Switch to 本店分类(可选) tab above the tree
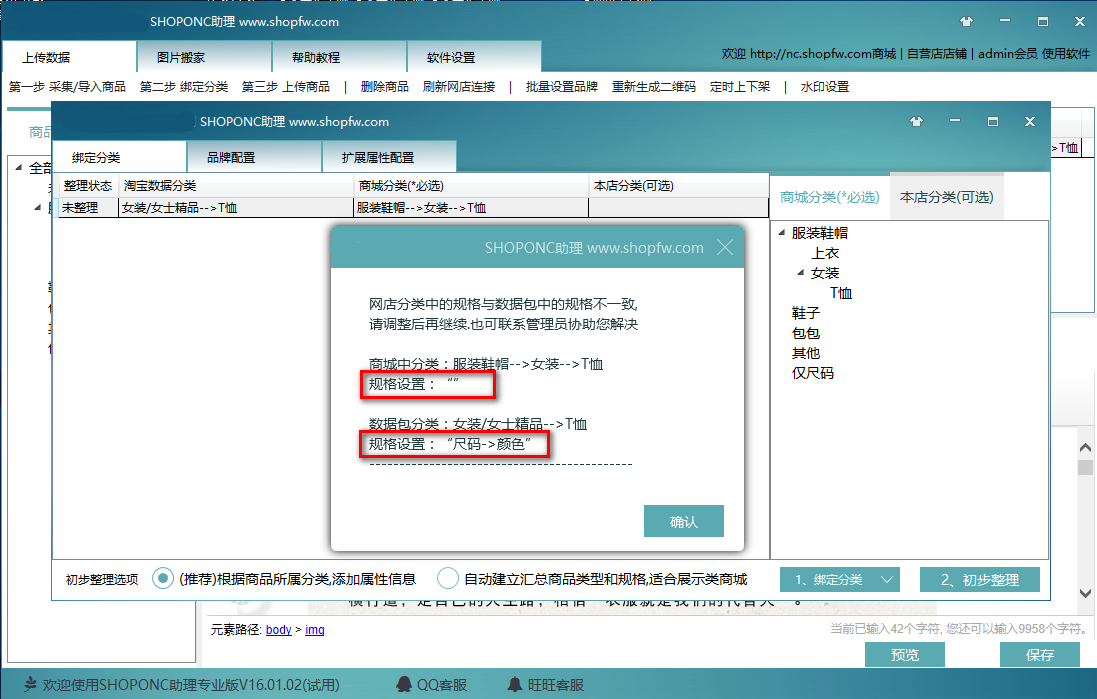 pyautogui.click(x=947, y=197)
